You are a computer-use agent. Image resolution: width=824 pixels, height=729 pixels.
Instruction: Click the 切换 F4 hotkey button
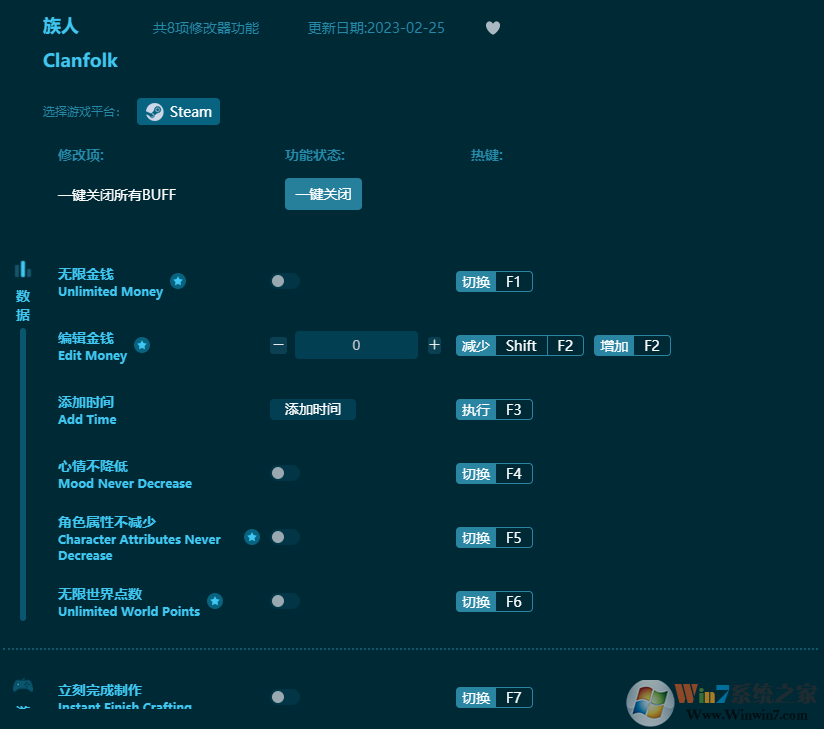[494, 474]
